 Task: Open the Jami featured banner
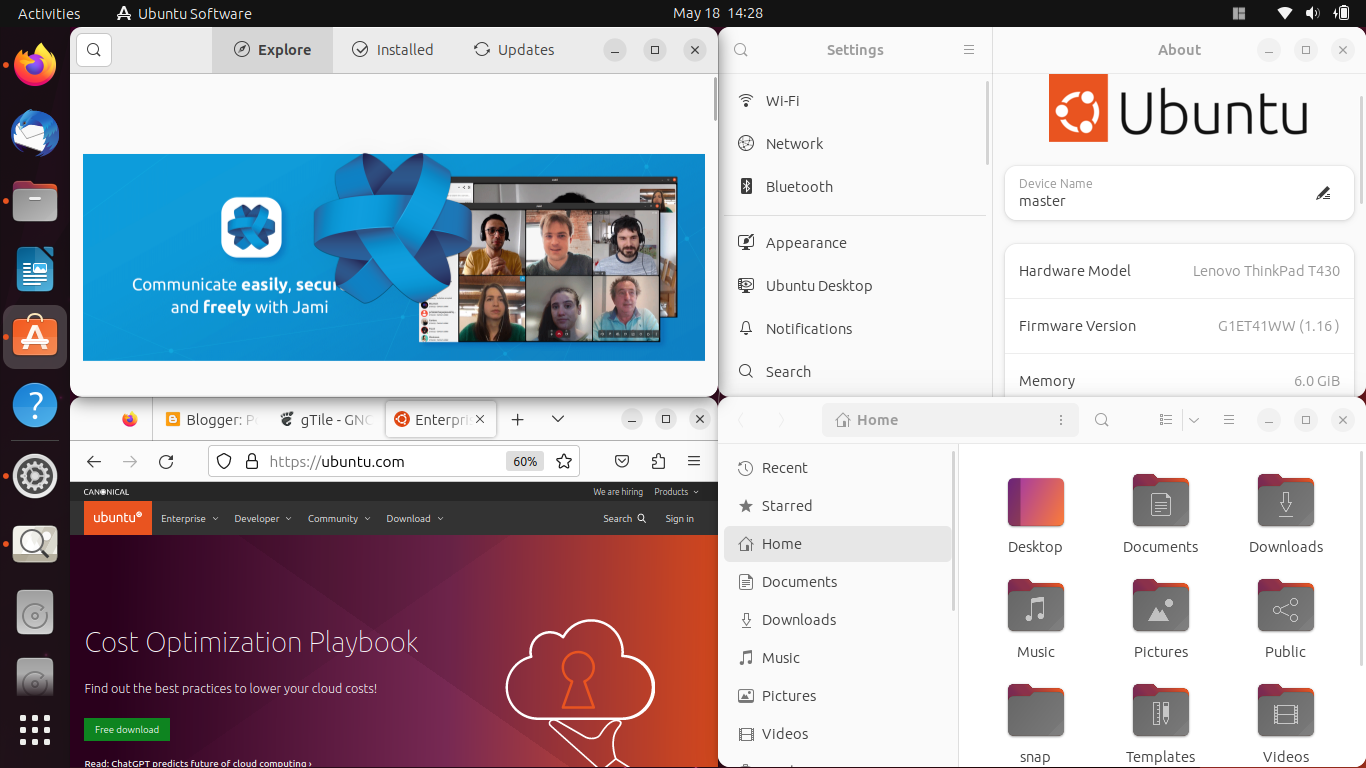394,257
